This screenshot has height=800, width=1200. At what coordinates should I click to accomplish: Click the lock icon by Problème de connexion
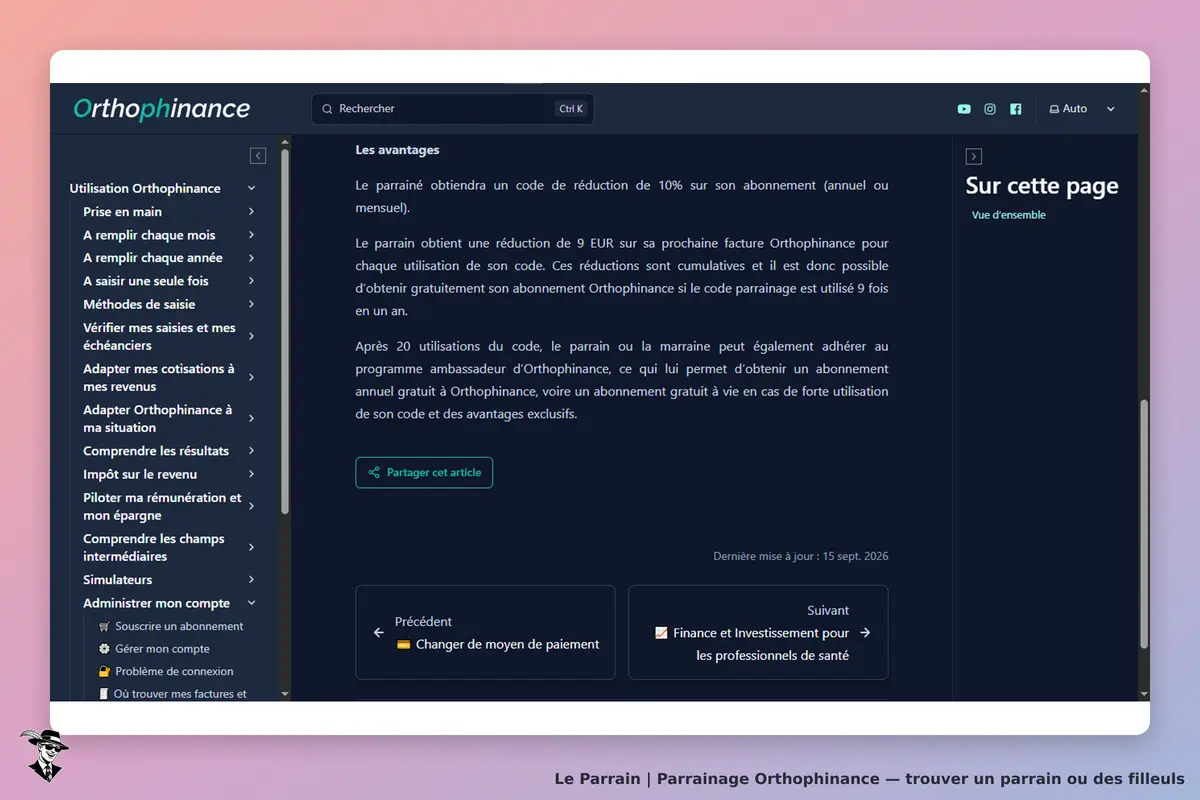(x=104, y=672)
